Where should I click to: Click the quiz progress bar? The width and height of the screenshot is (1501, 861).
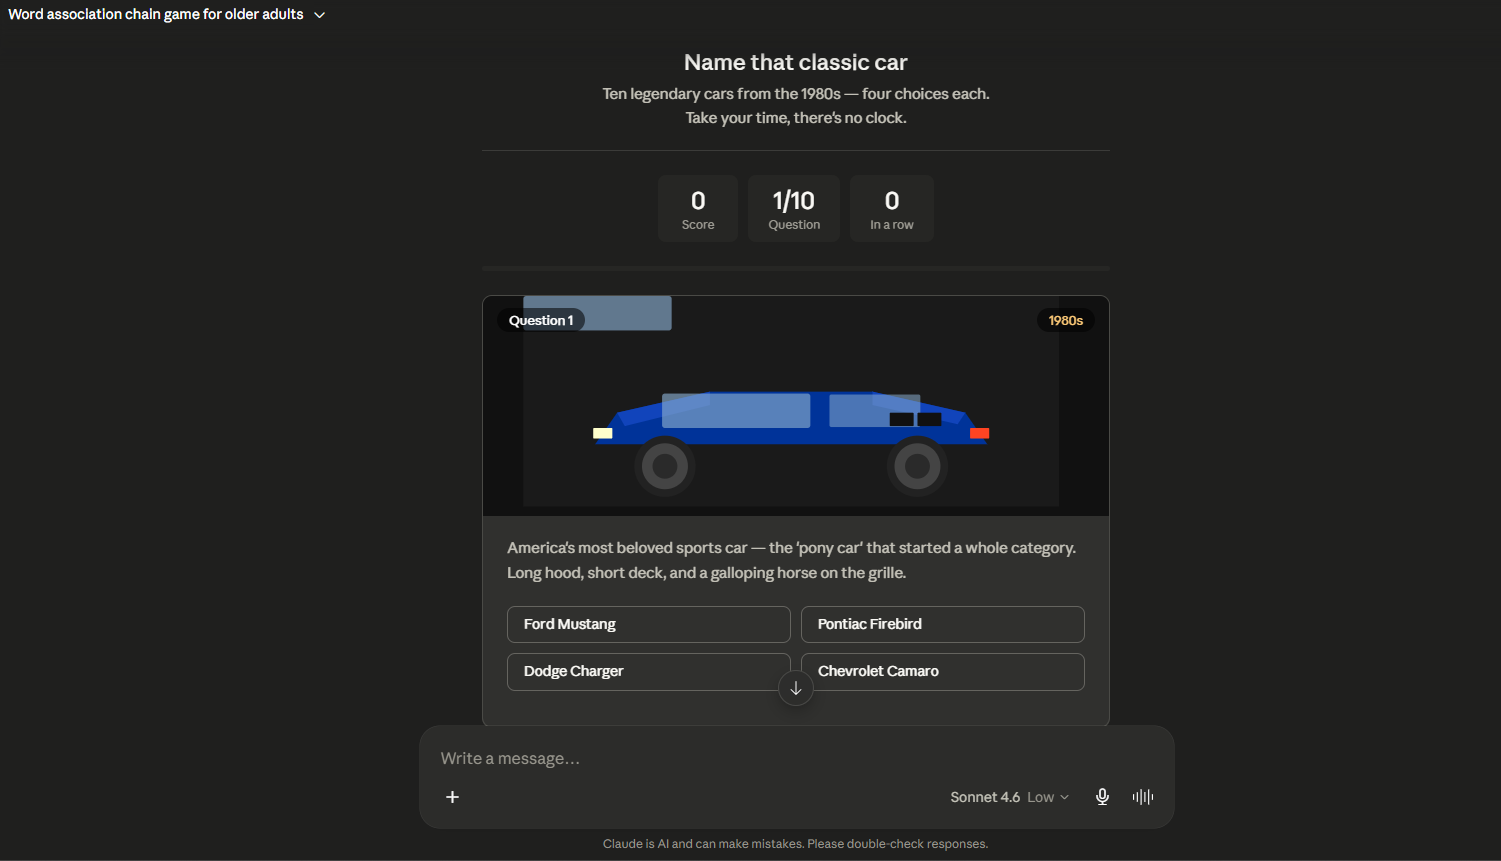click(x=796, y=268)
